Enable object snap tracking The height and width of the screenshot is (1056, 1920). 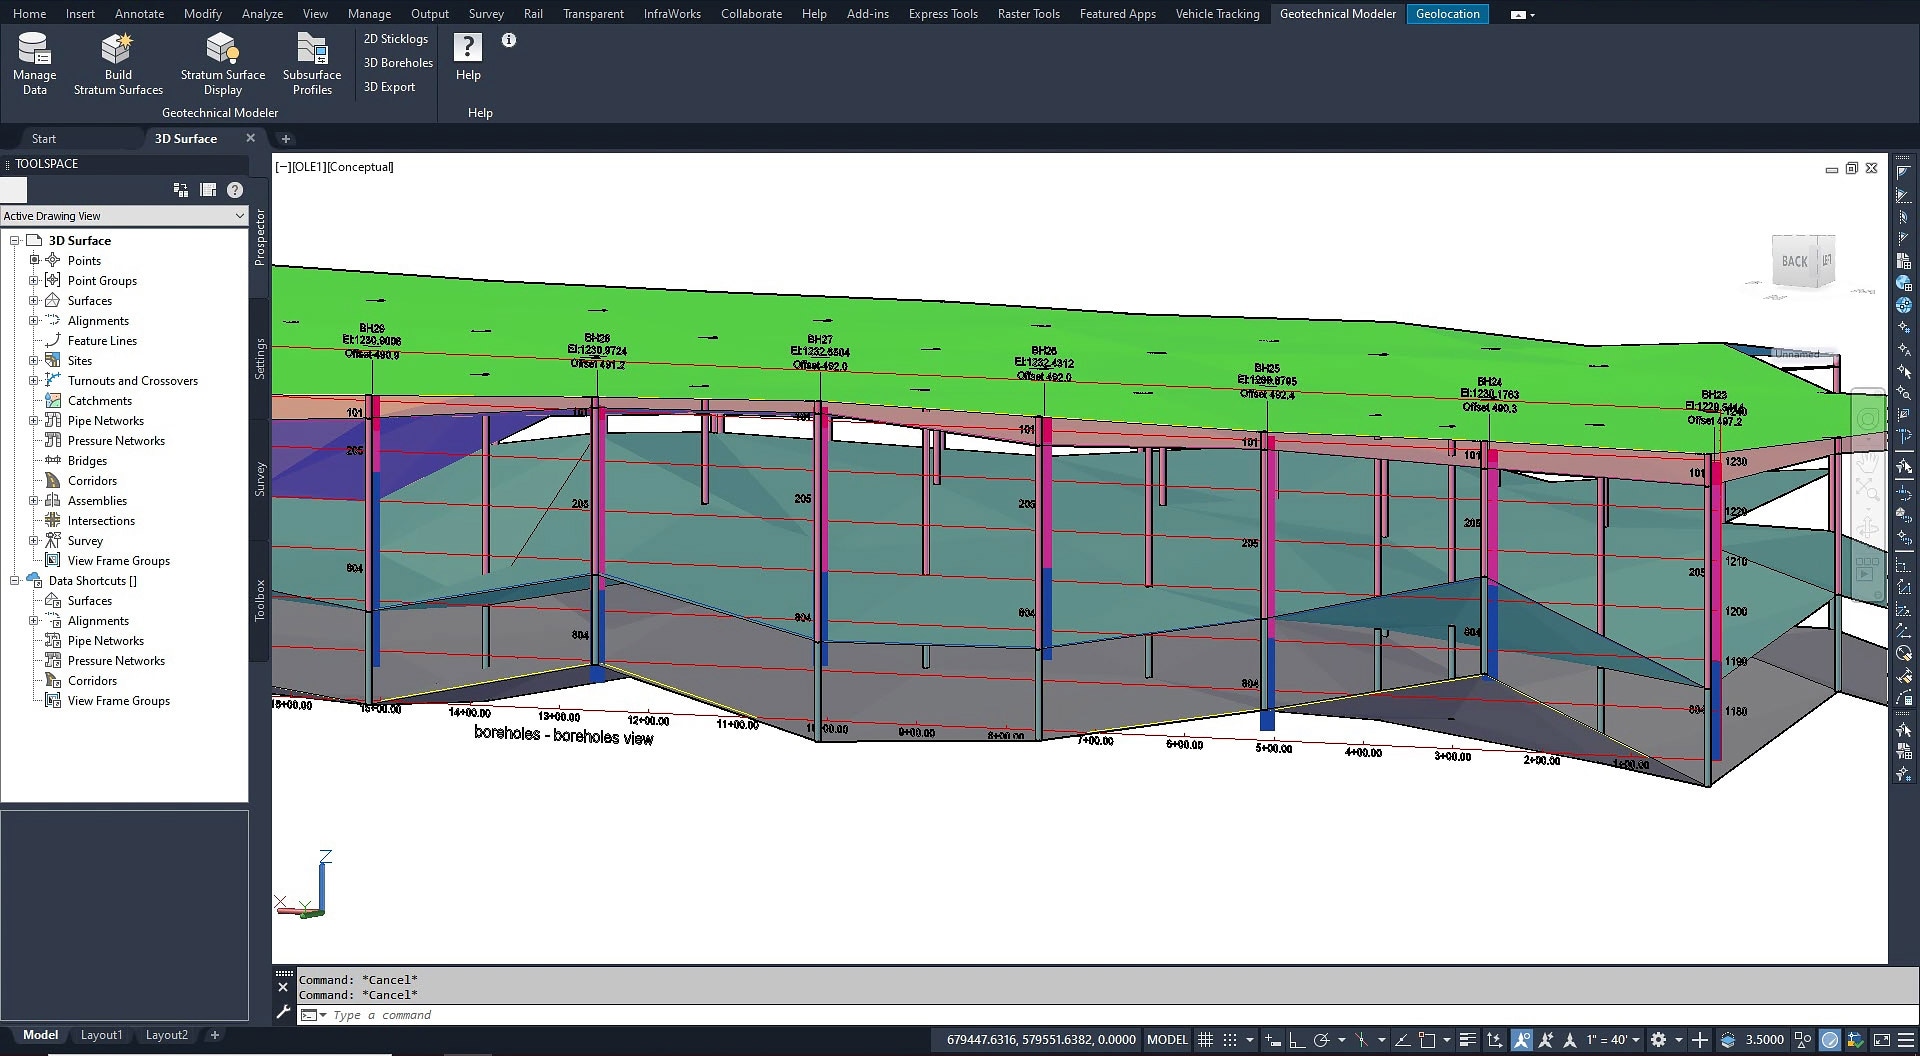point(1401,1040)
